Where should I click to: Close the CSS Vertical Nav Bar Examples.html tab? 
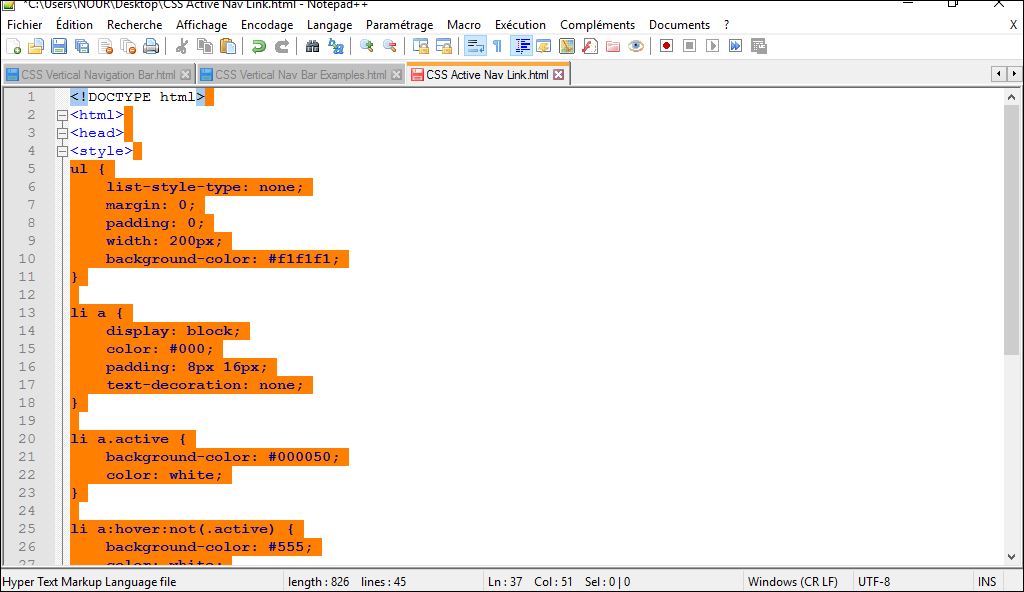[x=396, y=75]
